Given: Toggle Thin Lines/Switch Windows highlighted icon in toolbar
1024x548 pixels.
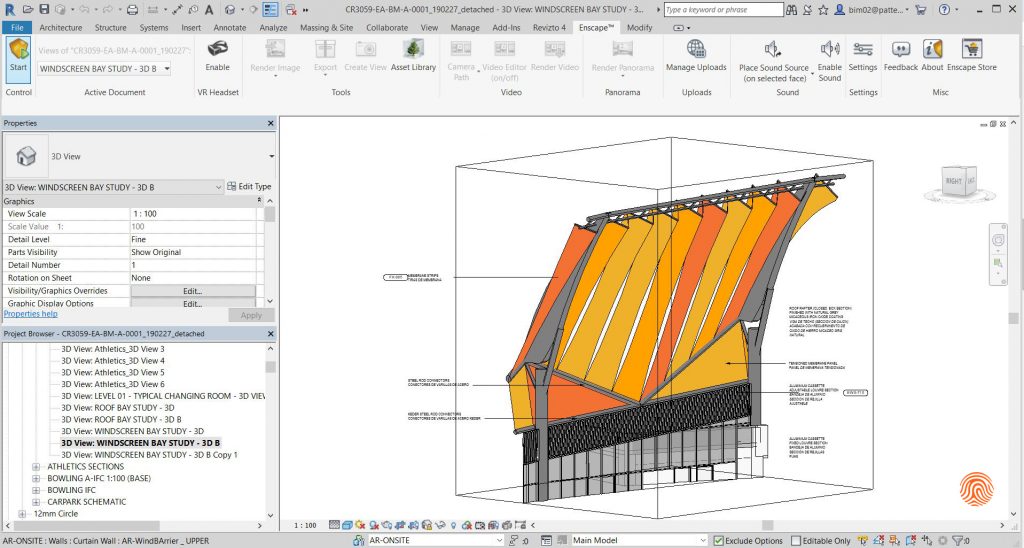Looking at the screenshot, I should coord(270,10).
